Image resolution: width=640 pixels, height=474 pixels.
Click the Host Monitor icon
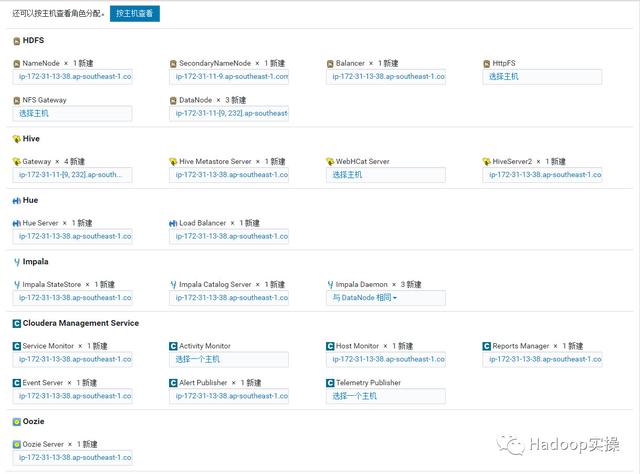tap(330, 346)
